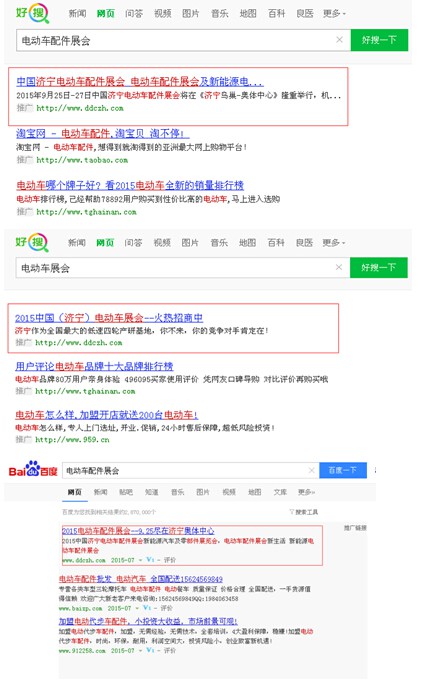424x689 pixels.
Task: Click the Haosou logo above the 电动车展会 search box
Action: [32, 243]
